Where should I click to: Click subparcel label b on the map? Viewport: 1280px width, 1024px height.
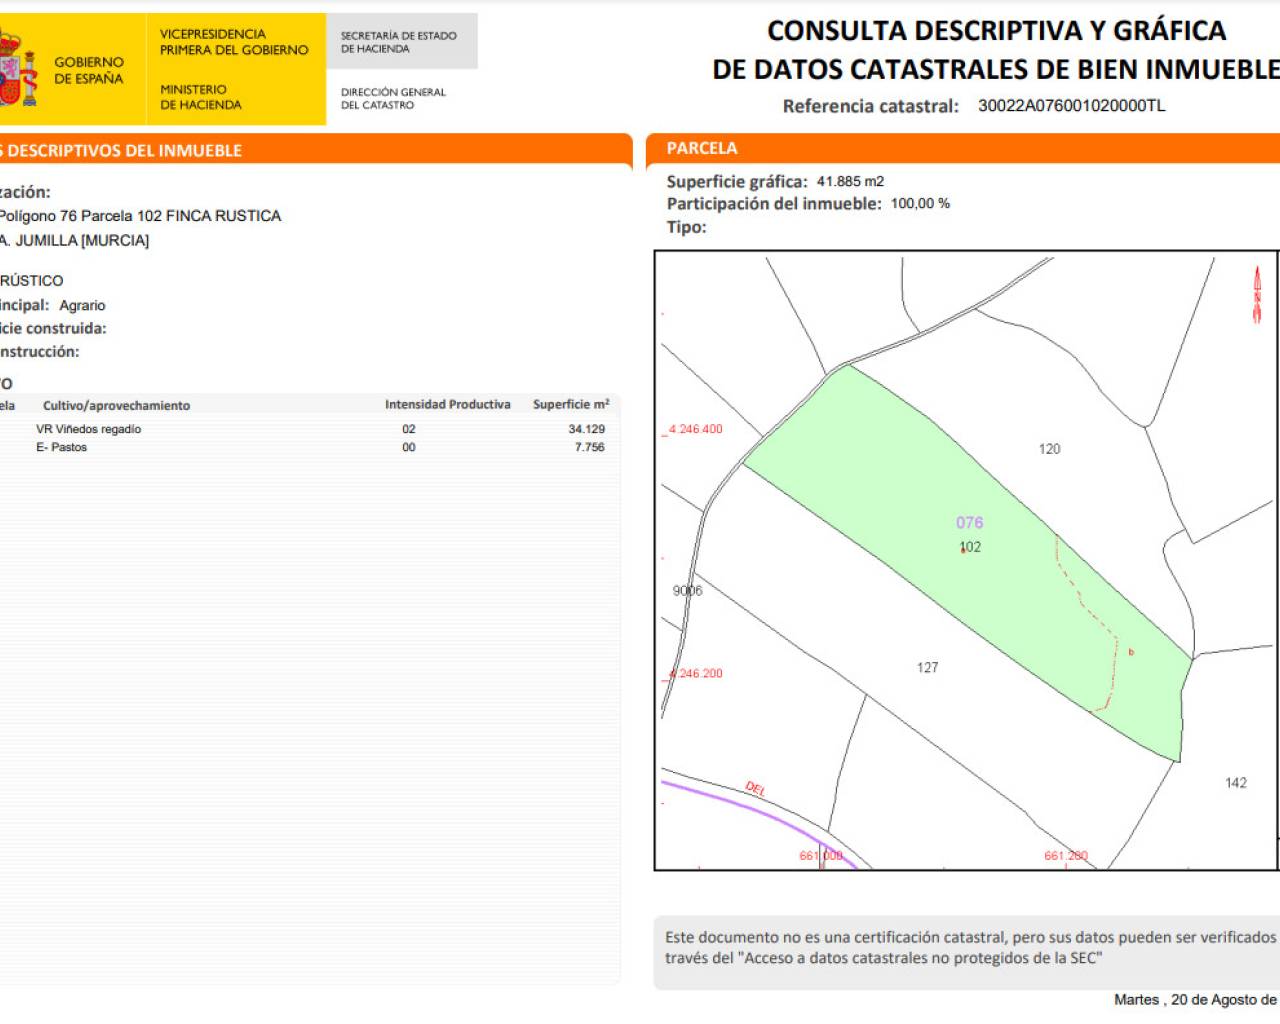click(1131, 653)
